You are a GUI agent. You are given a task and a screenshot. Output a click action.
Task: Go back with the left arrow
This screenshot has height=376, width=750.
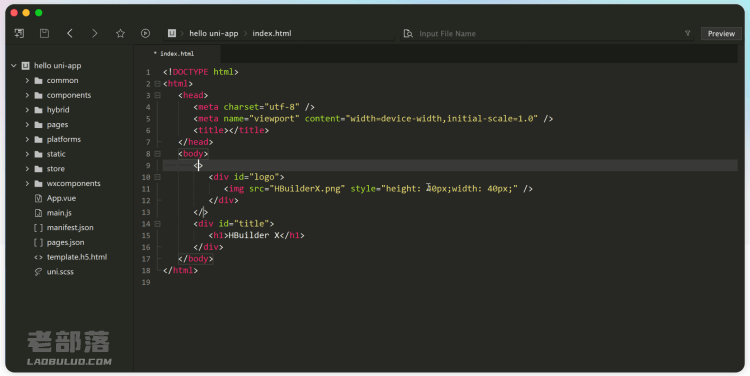pyautogui.click(x=70, y=33)
